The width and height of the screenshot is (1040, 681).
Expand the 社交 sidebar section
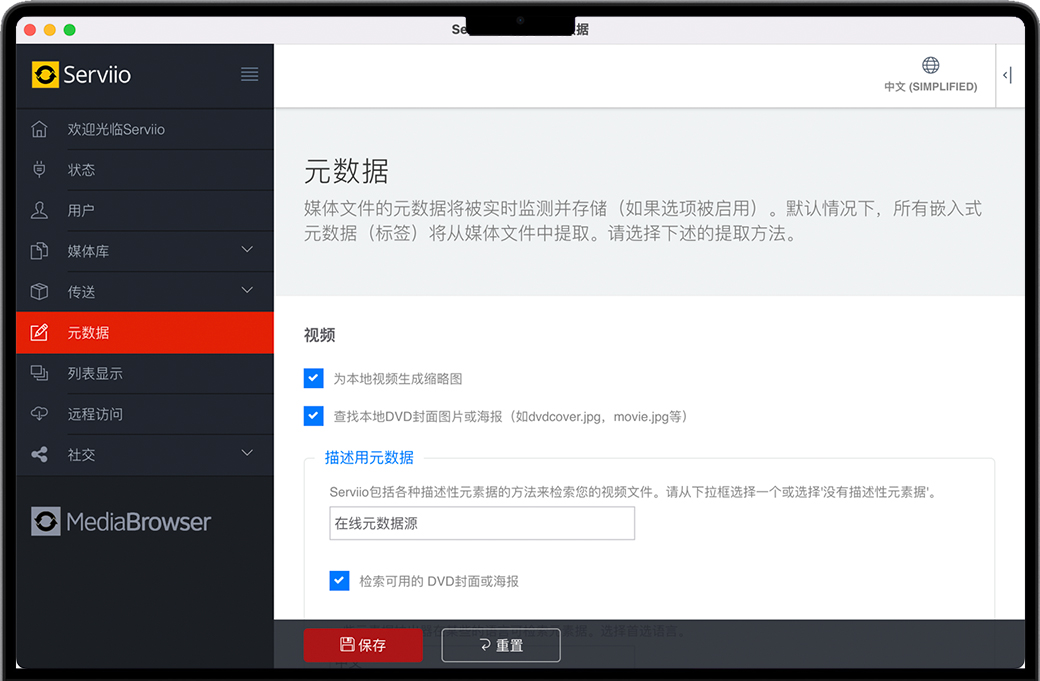click(x=247, y=454)
